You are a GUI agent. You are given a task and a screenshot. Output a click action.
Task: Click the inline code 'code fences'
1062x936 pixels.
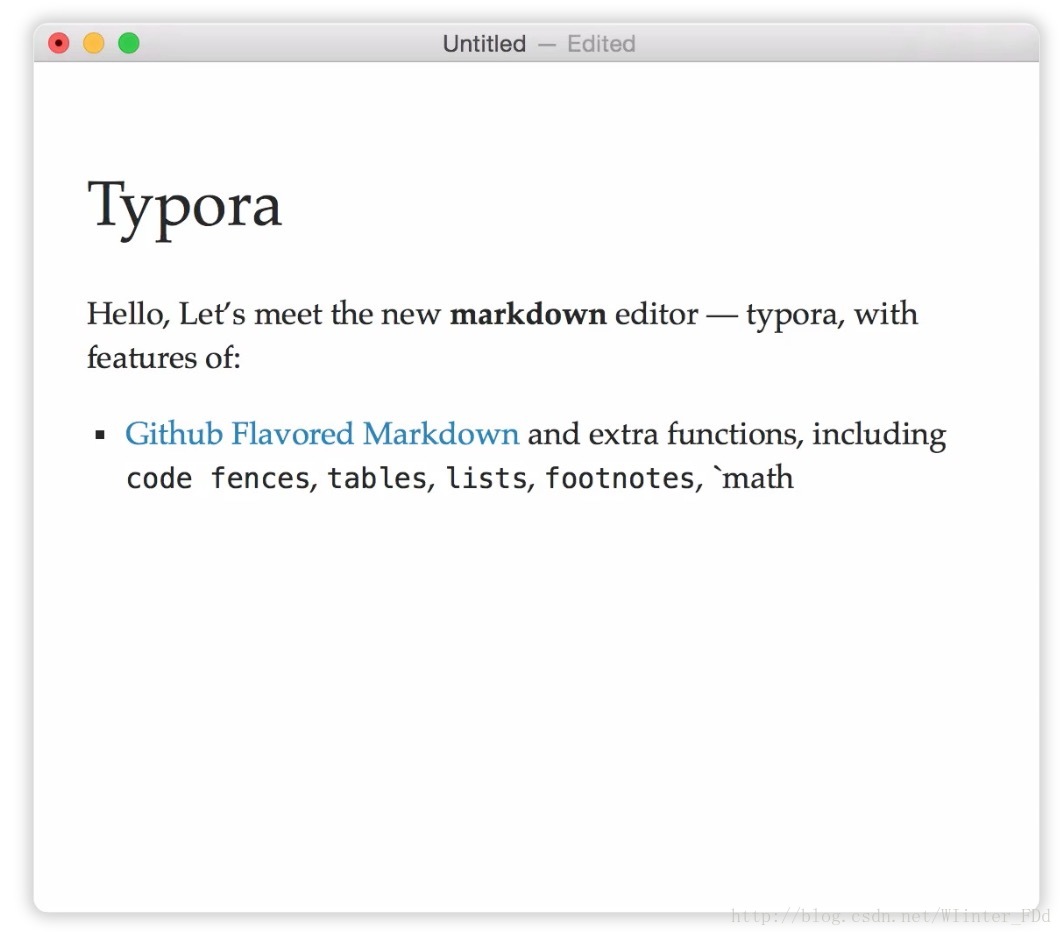coord(218,478)
